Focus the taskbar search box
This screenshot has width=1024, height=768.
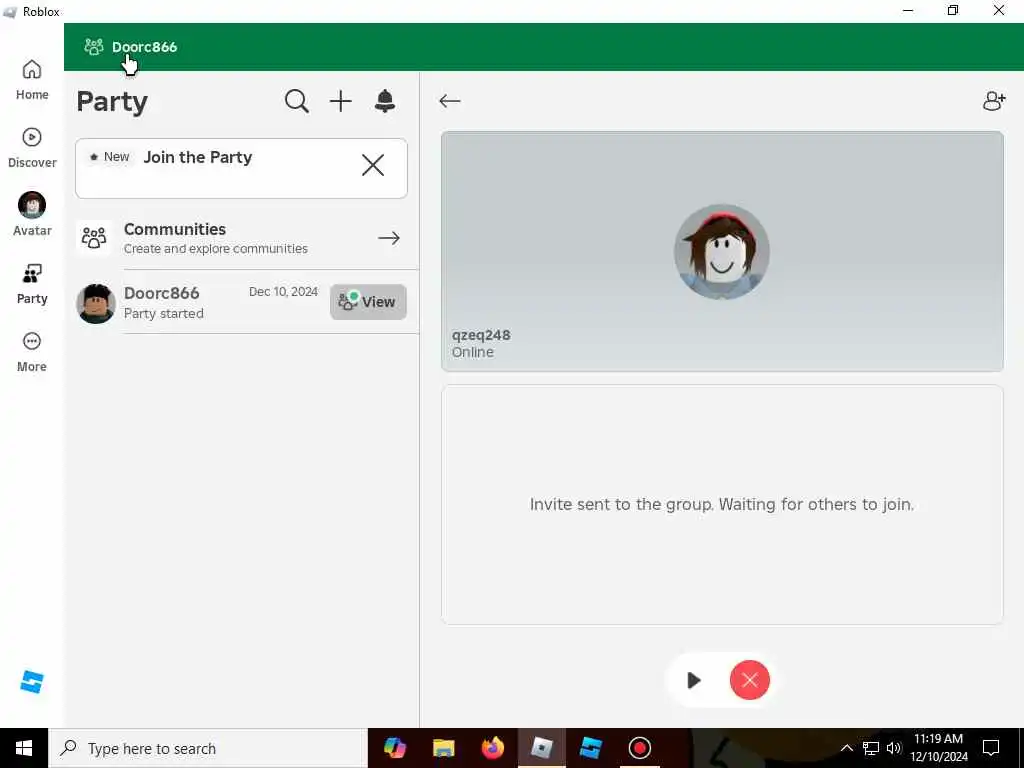[208, 748]
